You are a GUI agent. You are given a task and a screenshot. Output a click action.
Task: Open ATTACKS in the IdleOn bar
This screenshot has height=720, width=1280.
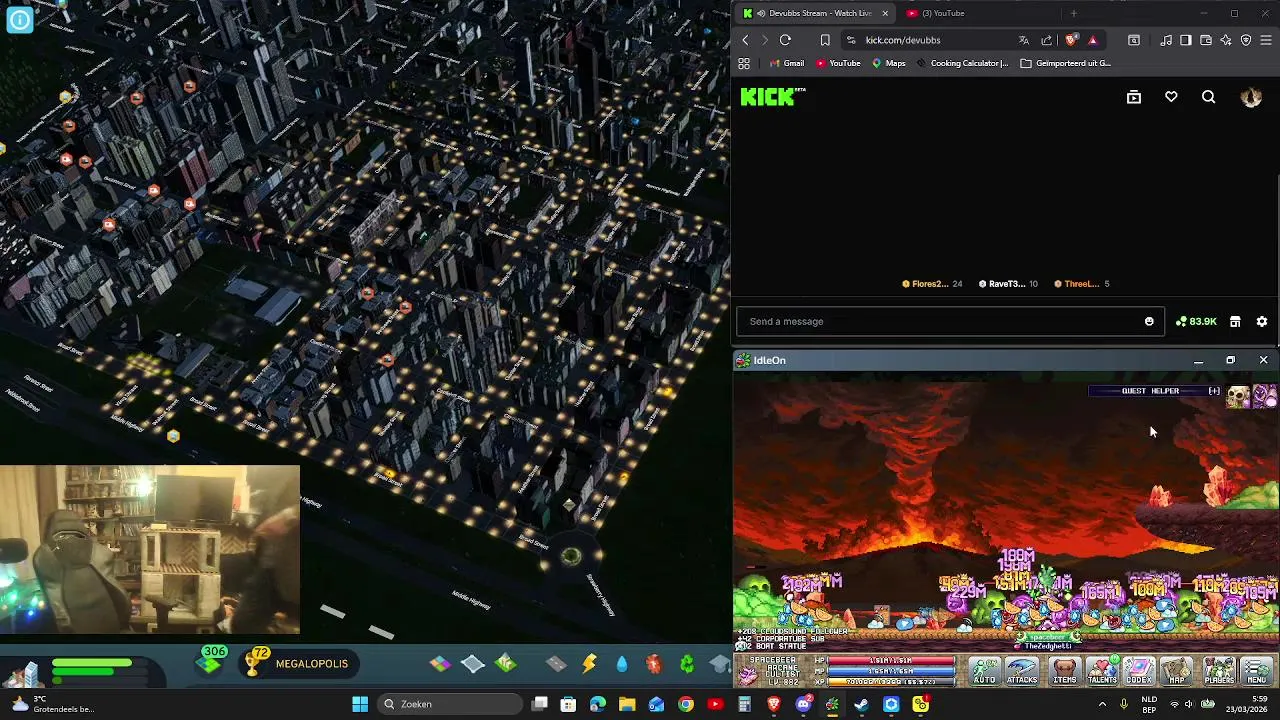(1022, 670)
